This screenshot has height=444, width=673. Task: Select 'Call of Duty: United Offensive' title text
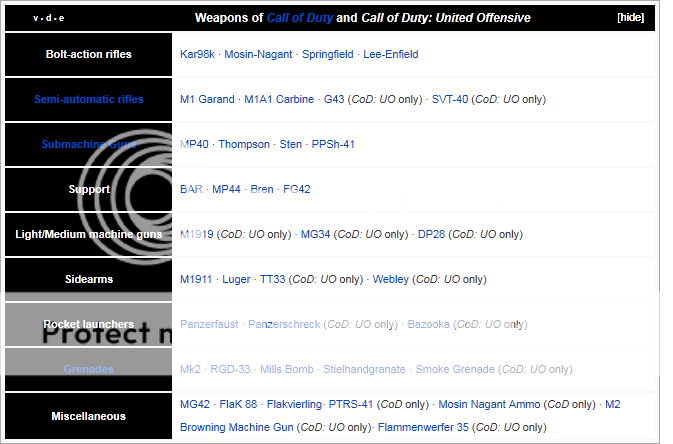(x=446, y=18)
